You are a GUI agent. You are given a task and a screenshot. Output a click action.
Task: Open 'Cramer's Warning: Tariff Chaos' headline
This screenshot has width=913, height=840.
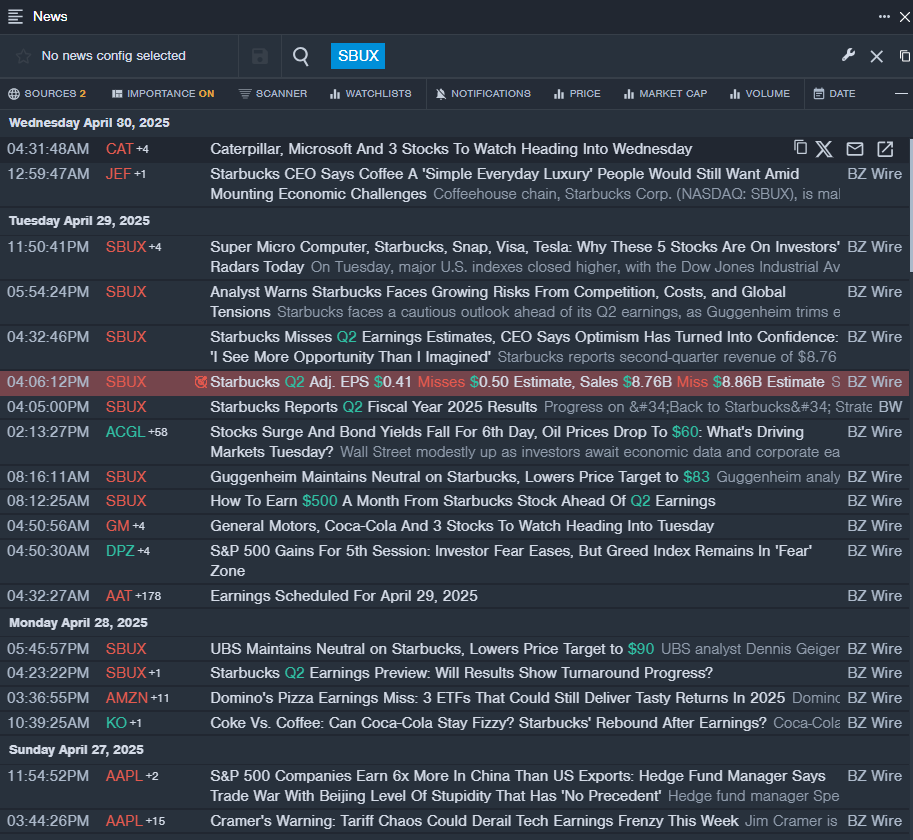point(475,821)
